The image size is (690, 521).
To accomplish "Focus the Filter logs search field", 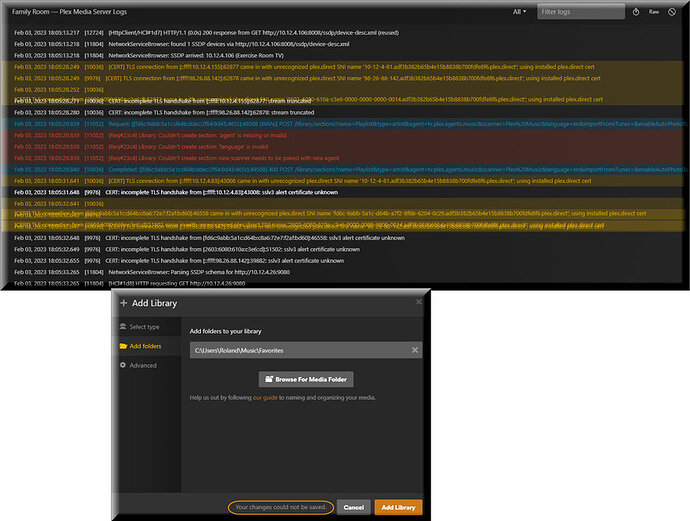I will coord(580,12).
